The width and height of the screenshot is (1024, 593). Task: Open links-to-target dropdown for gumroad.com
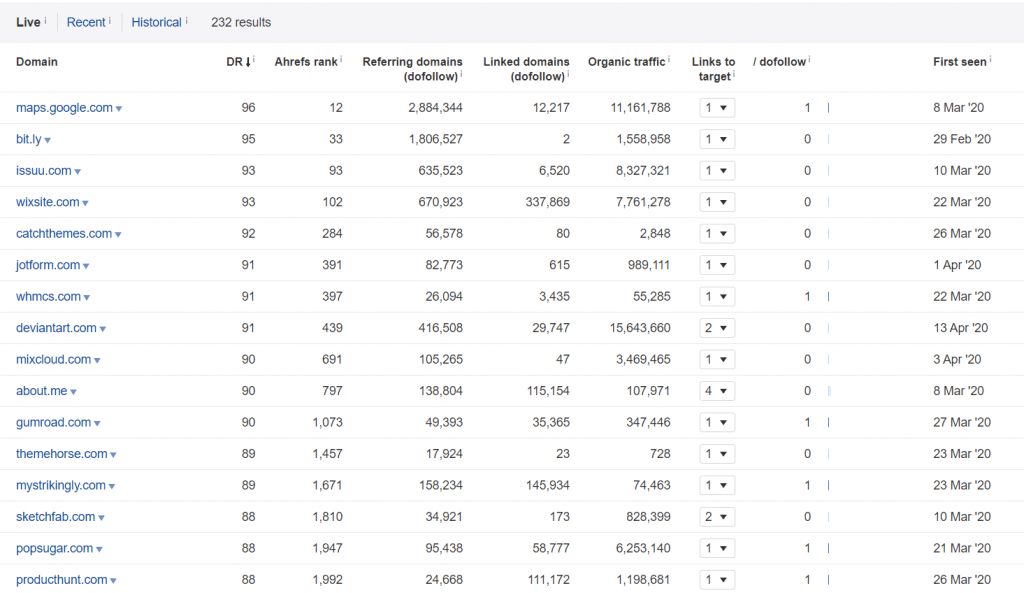coord(717,422)
